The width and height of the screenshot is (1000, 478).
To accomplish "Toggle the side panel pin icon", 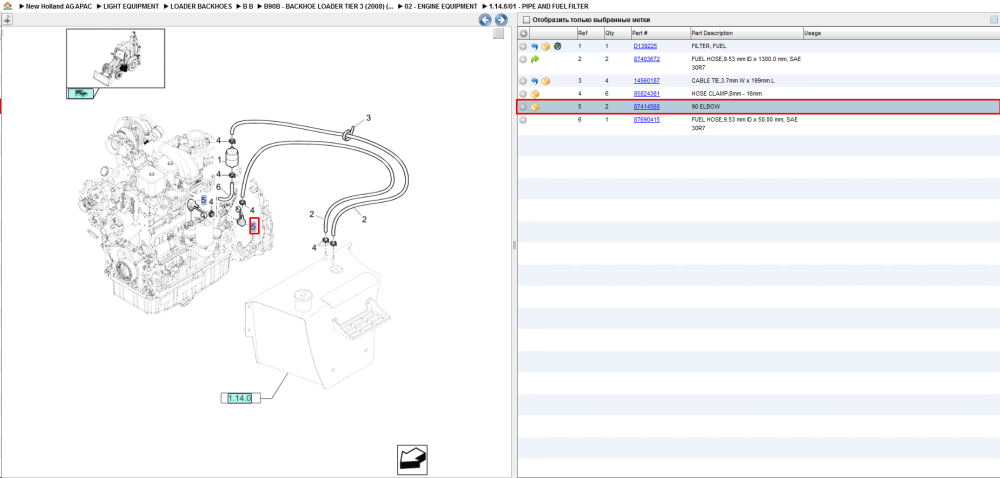I will point(7,20).
